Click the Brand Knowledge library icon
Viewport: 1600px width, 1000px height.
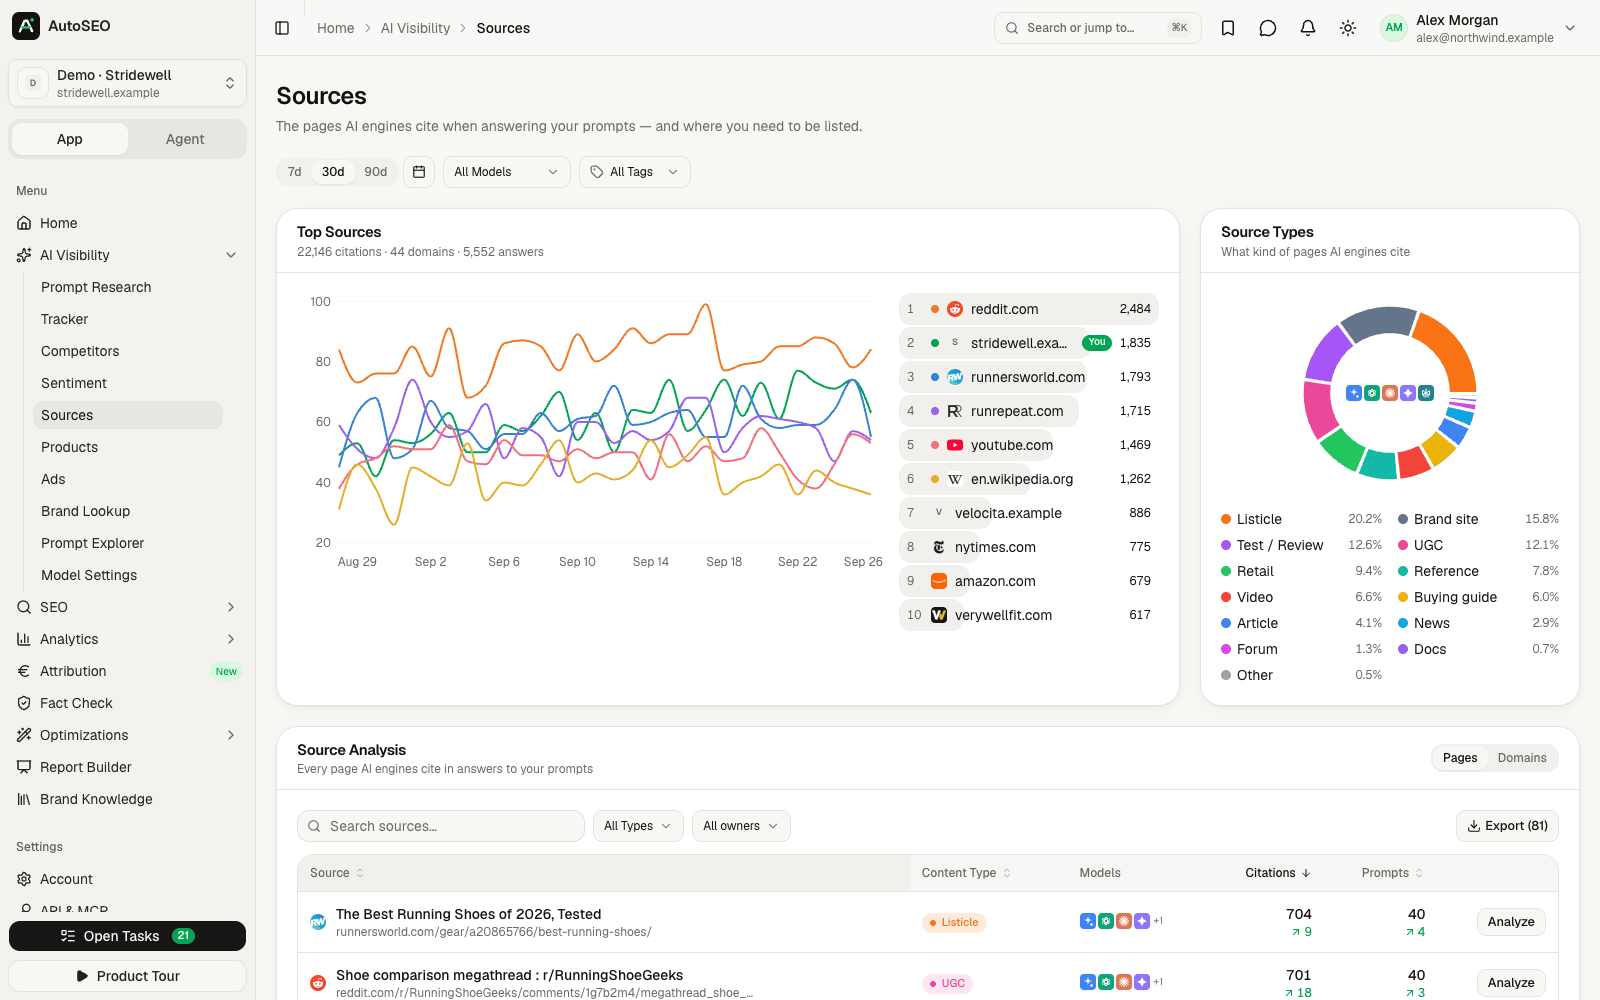pyautogui.click(x=24, y=799)
